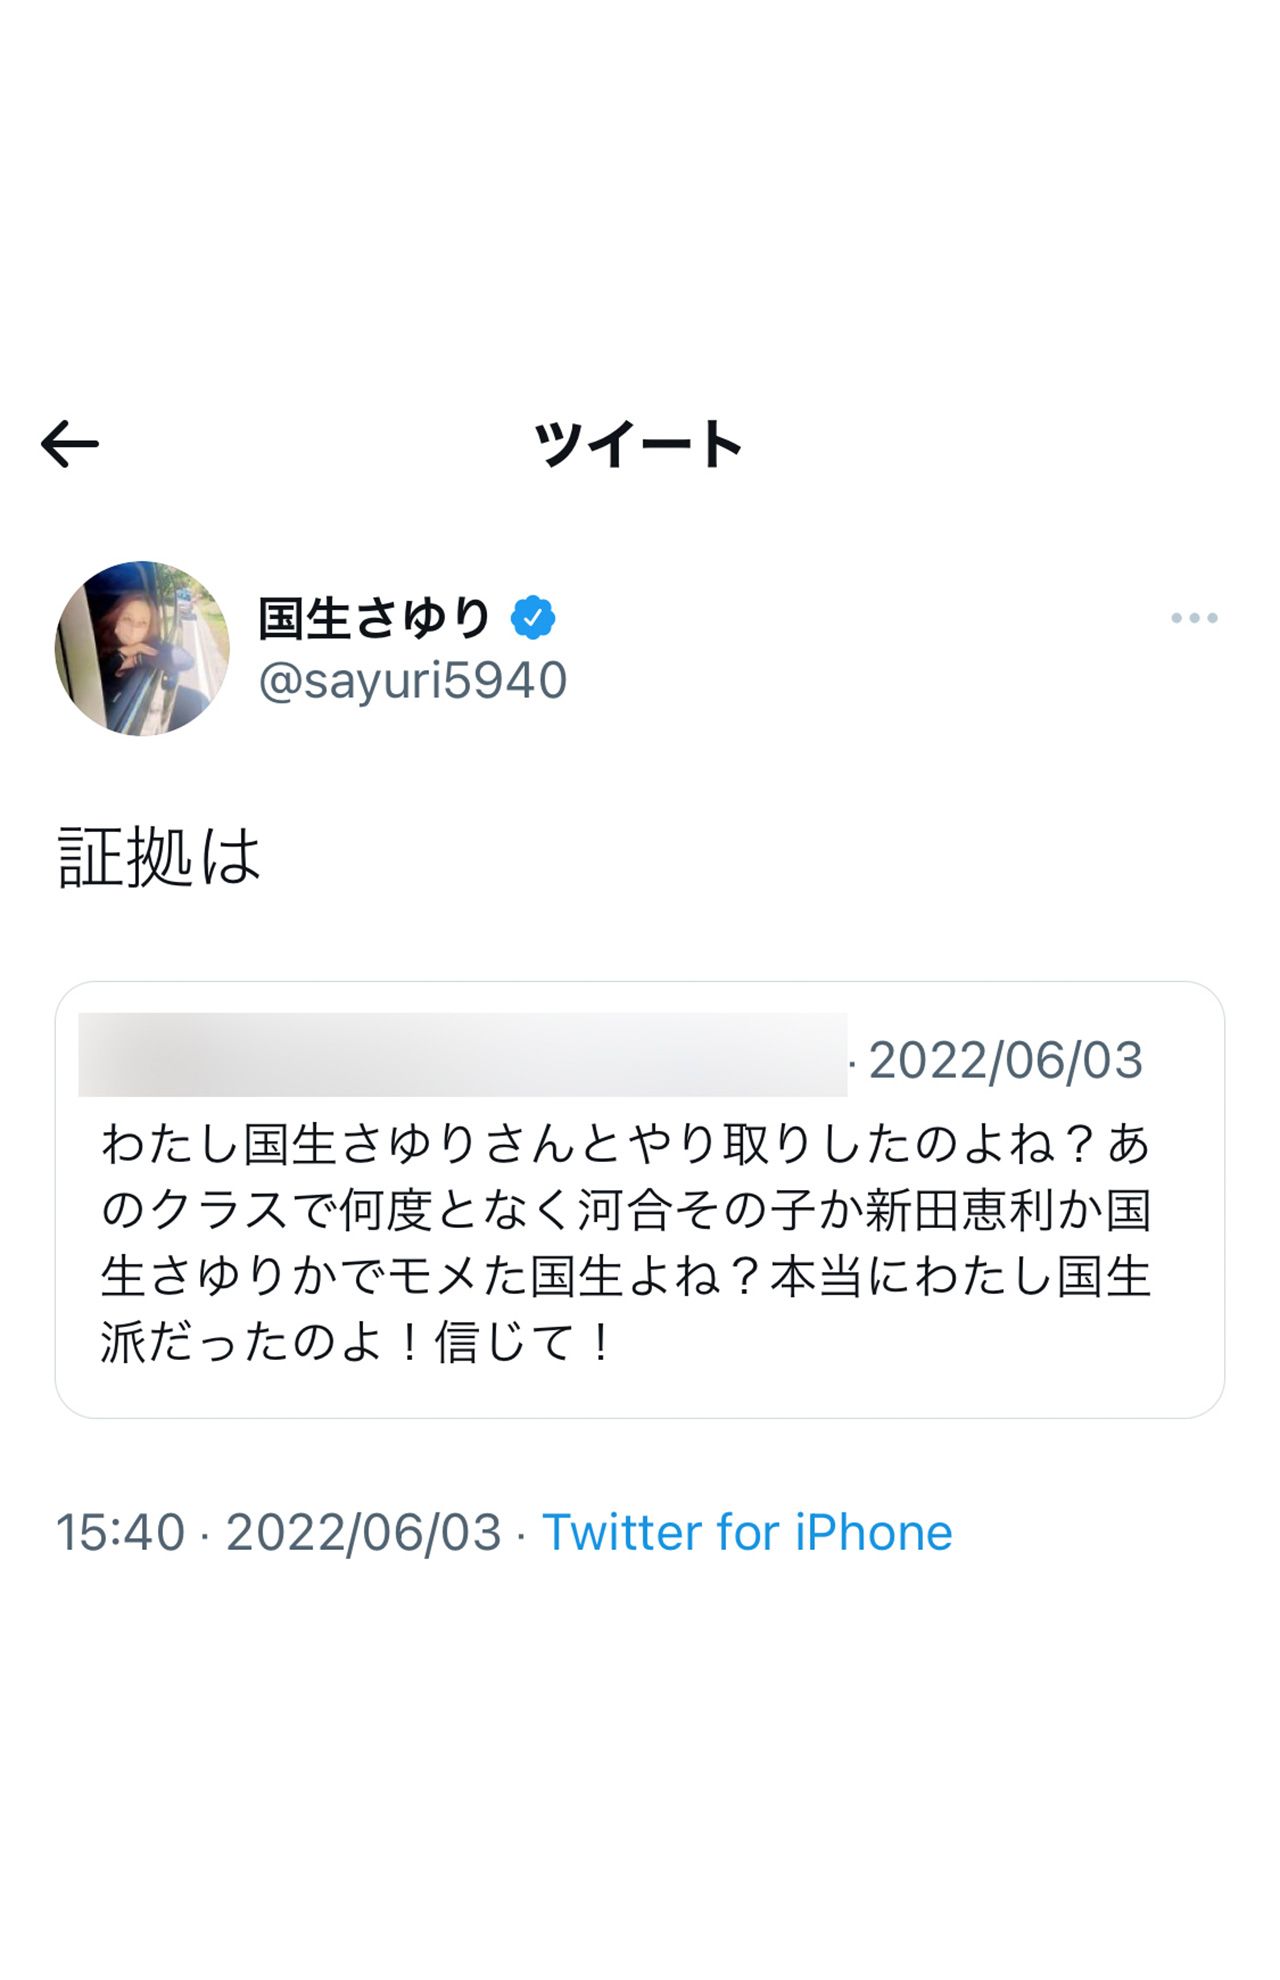Click the header bar at the top
Image resolution: width=1280 pixels, height=1980 pixels.
click(x=900, y=445)
